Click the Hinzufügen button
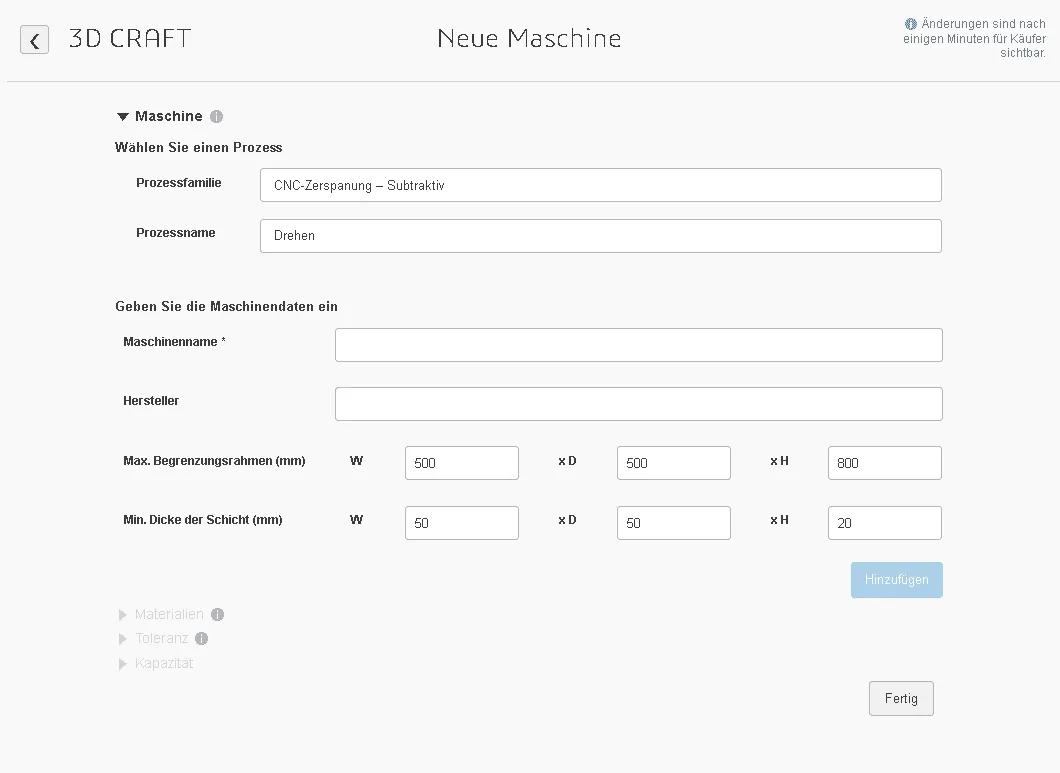The height and width of the screenshot is (773, 1060). point(896,580)
